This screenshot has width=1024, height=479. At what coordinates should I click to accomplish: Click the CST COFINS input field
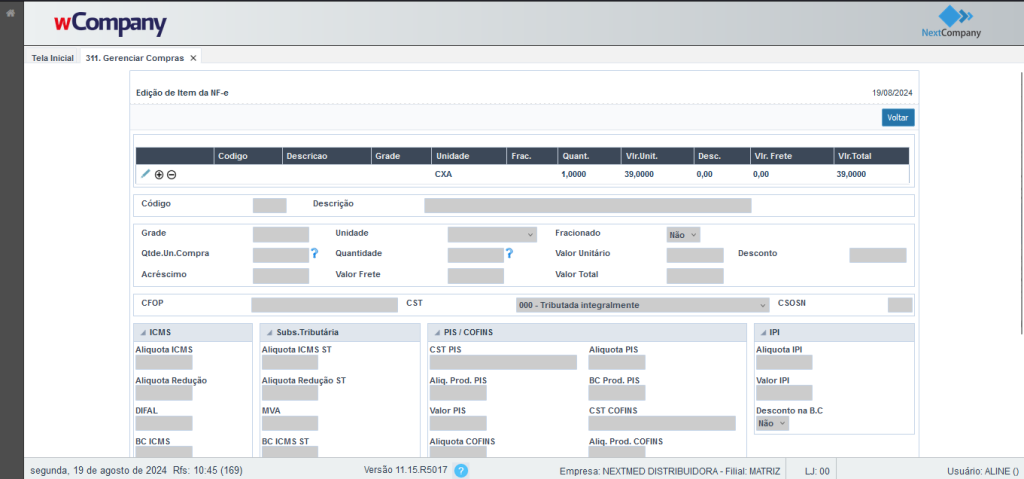pos(662,423)
